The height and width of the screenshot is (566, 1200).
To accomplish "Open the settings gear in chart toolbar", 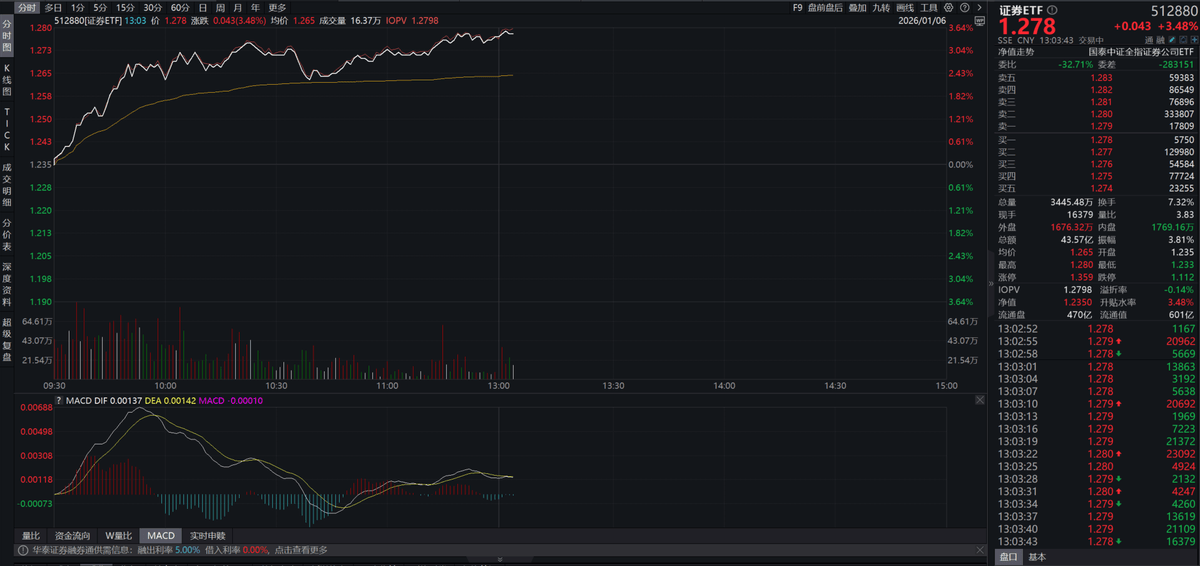I will 949,7.
